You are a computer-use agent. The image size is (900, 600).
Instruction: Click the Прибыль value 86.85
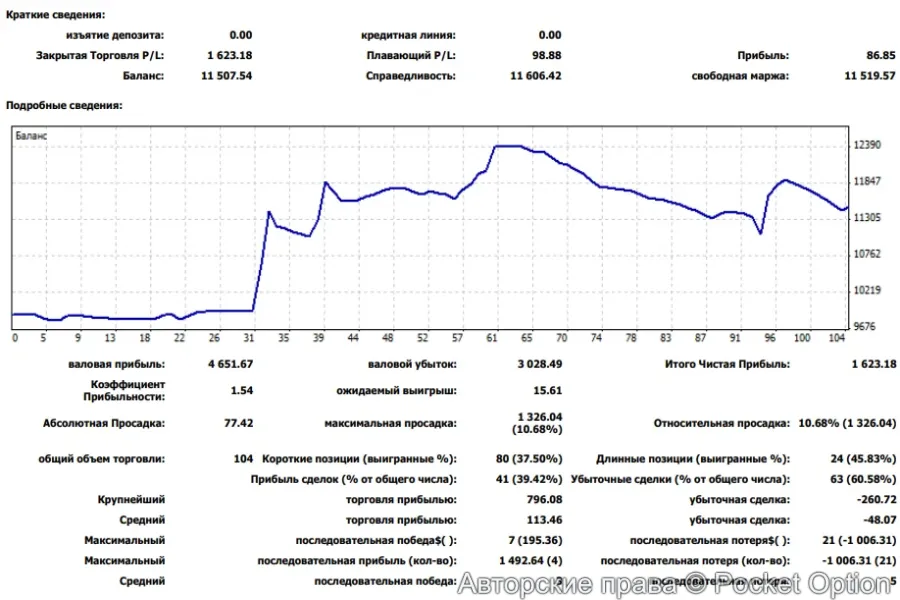(x=881, y=55)
